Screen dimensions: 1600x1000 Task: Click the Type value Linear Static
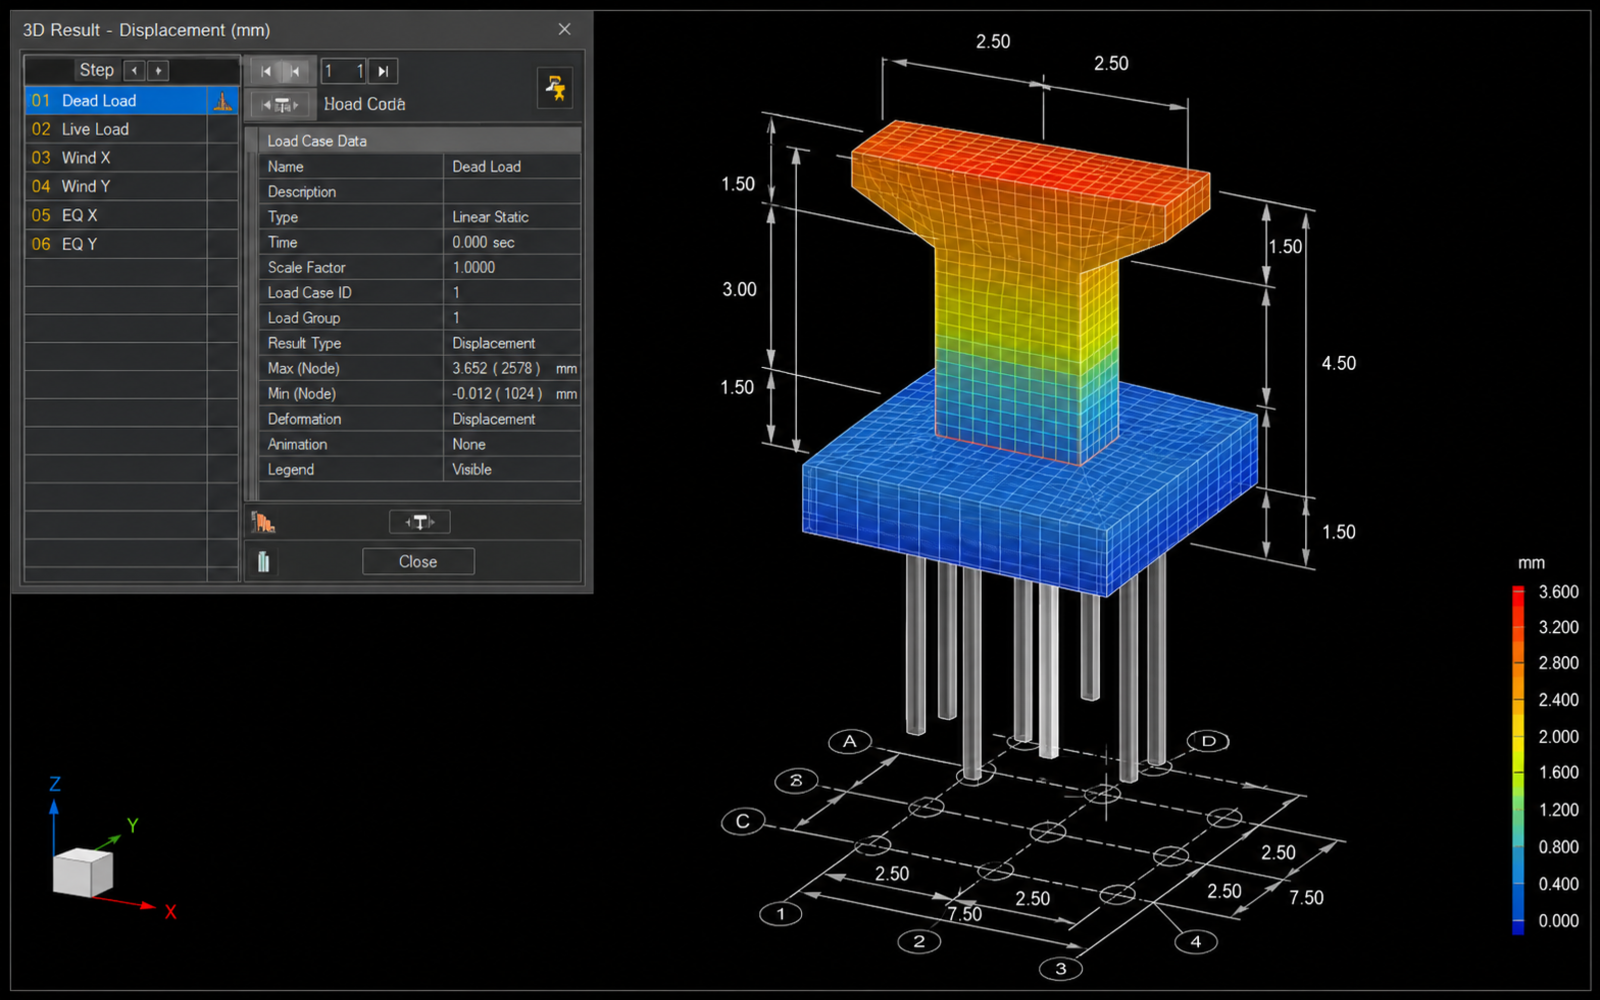click(511, 217)
